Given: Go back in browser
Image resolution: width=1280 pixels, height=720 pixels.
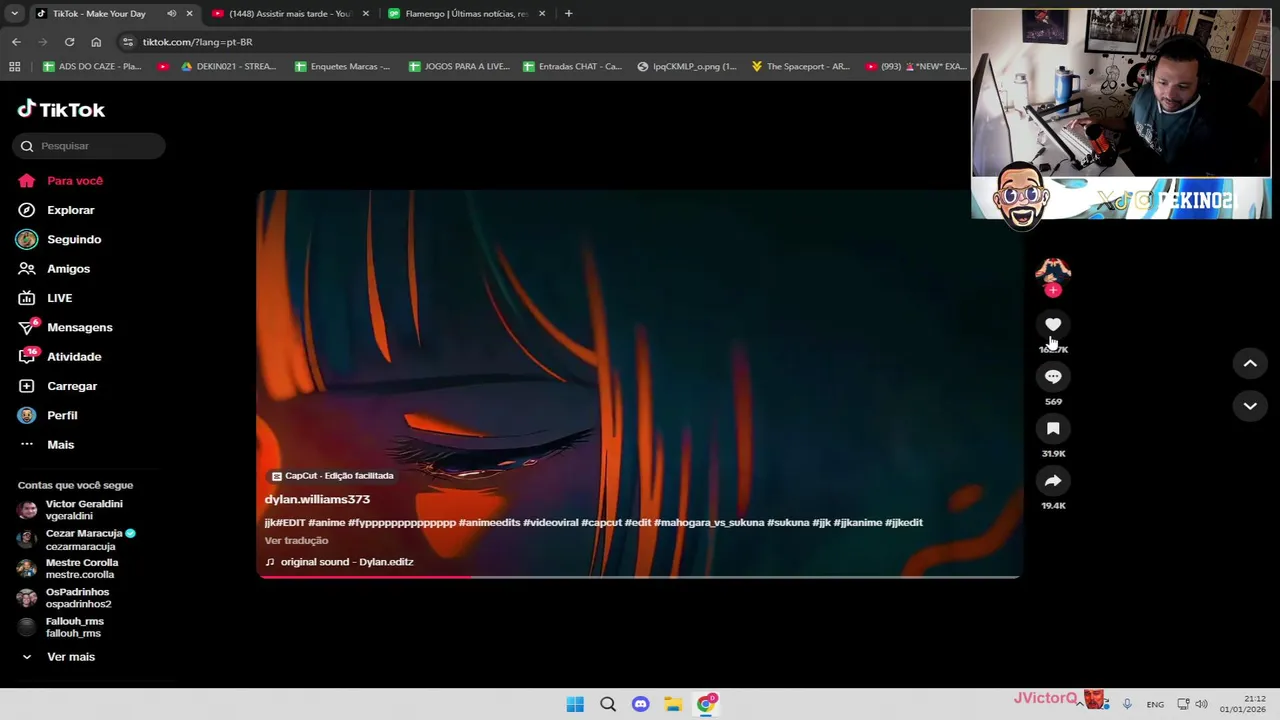Looking at the screenshot, I should [16, 42].
